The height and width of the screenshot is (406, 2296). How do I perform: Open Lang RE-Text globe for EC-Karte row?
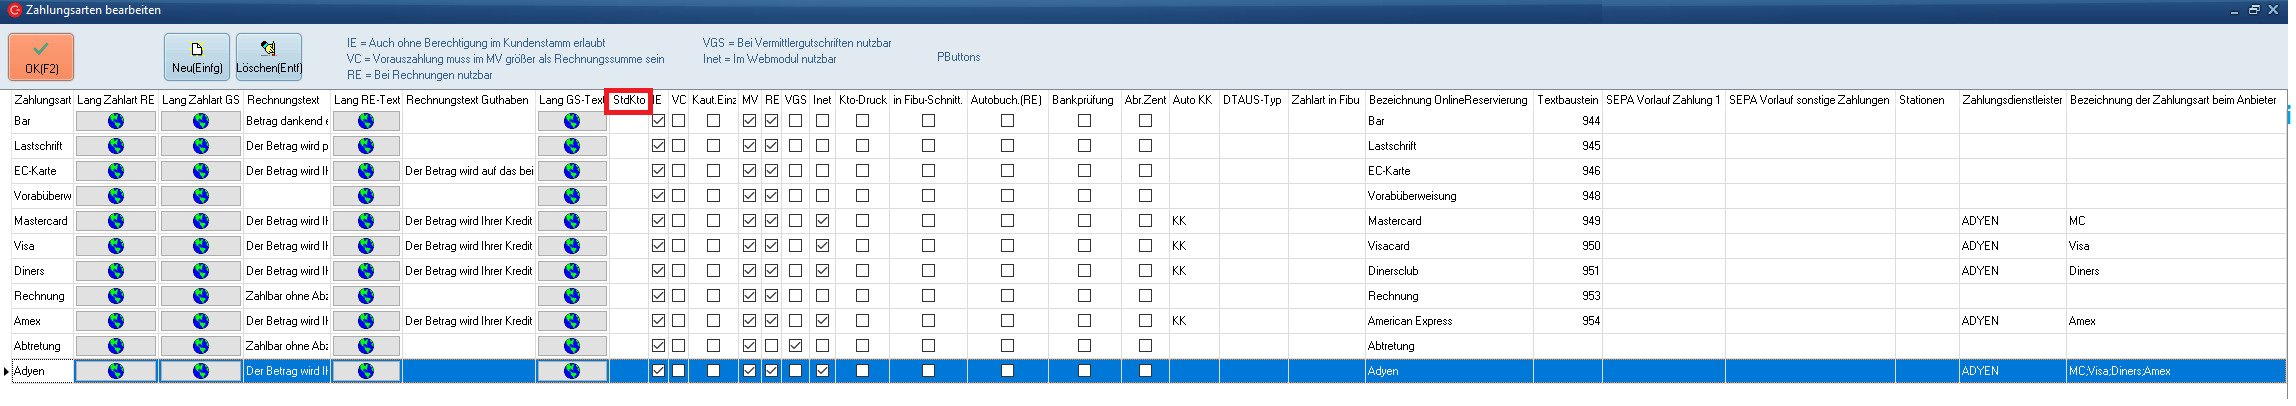click(x=366, y=171)
